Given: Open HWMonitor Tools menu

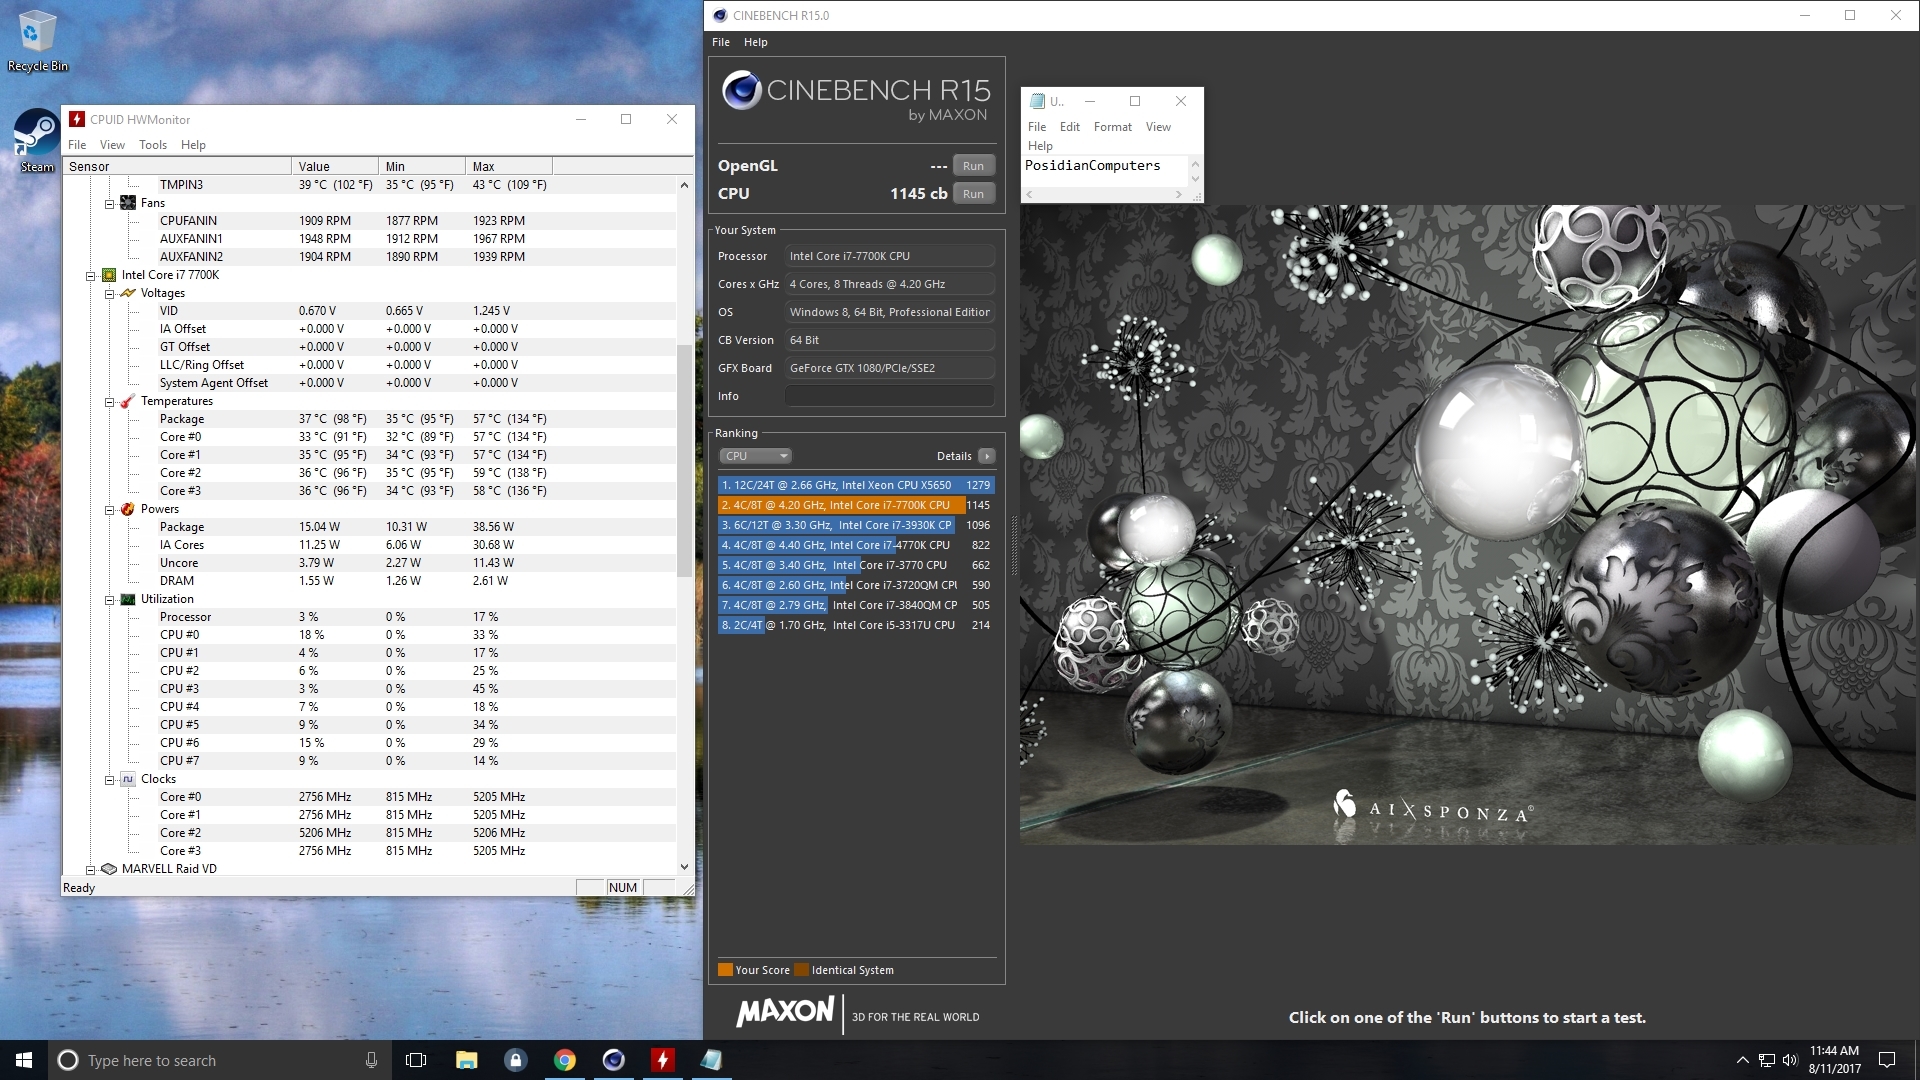Looking at the screenshot, I should pyautogui.click(x=152, y=145).
